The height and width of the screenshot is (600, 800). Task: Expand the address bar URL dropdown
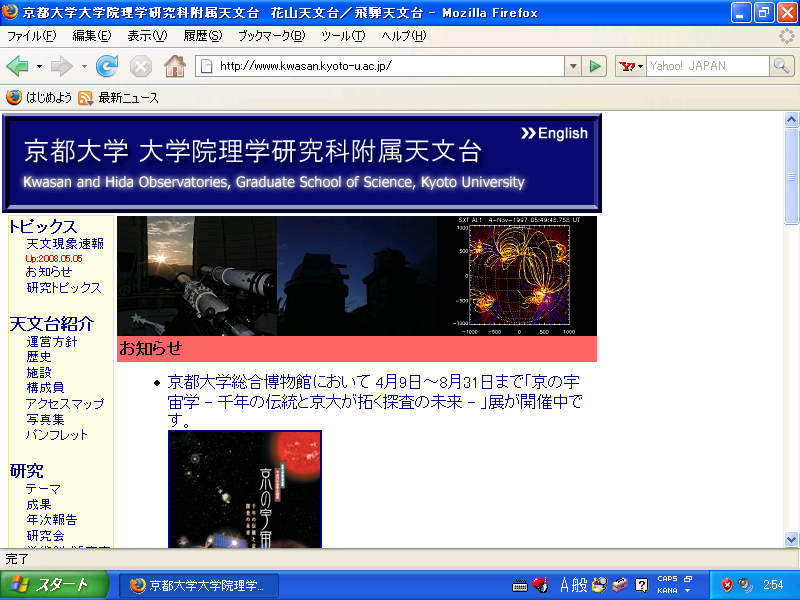tap(573, 66)
